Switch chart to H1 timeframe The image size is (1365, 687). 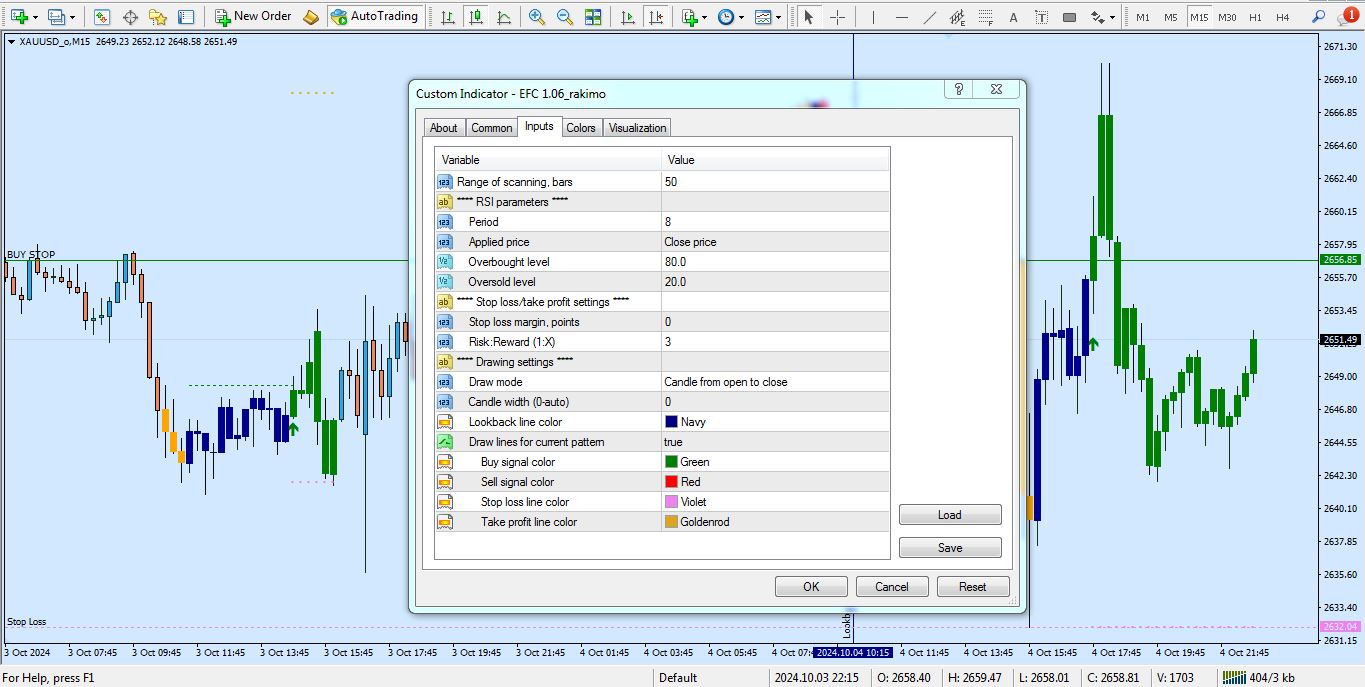pyautogui.click(x=1254, y=17)
